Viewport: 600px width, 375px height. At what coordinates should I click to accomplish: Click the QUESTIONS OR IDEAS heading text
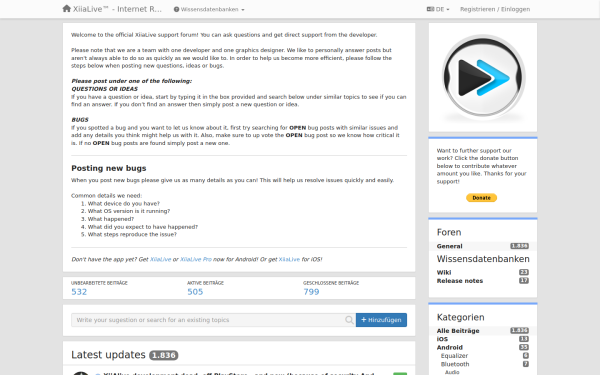click(x=104, y=89)
